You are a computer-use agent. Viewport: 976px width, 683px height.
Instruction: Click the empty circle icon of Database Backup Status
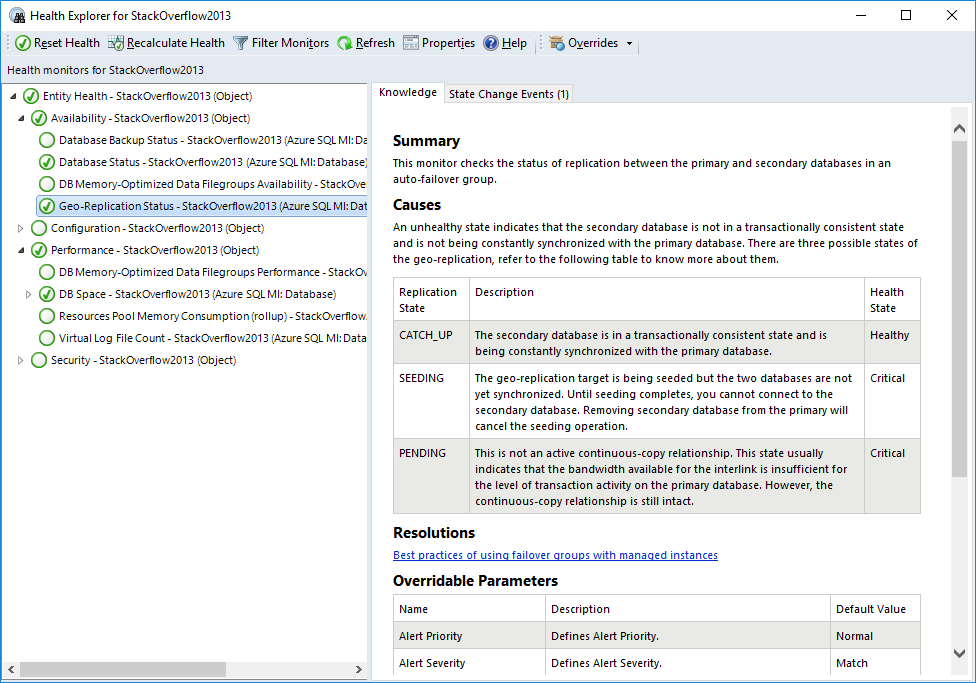click(47, 140)
